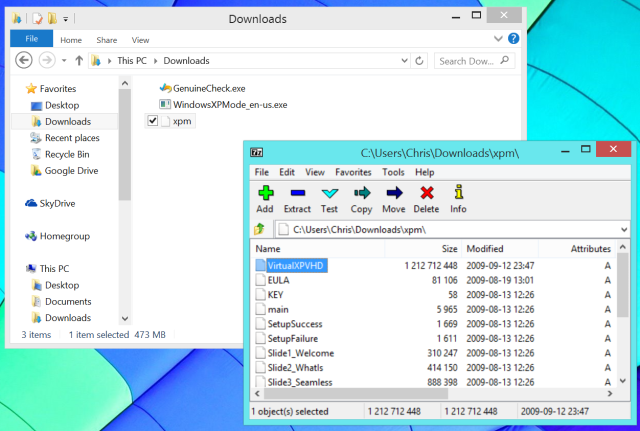Click the Copy arrow icon
This screenshot has height=431, width=640.
point(362,199)
